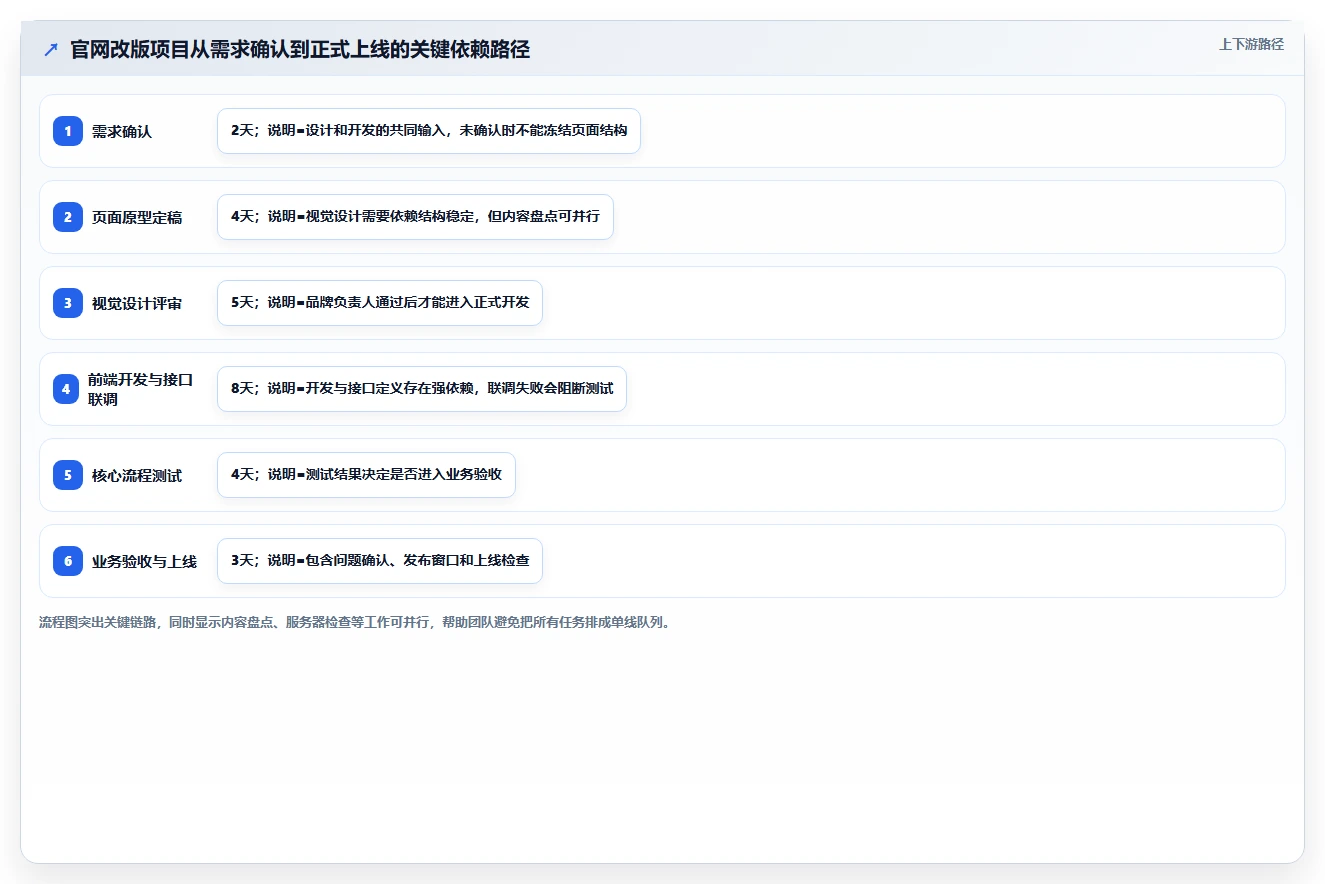Screen dimensions: 1325x884
Task: Select step badge number 1
Action: 68,131
